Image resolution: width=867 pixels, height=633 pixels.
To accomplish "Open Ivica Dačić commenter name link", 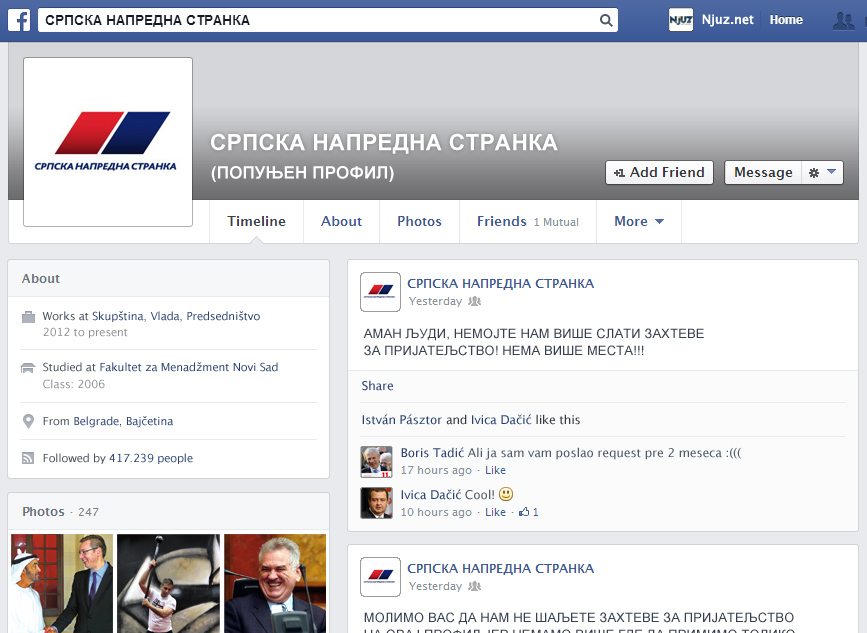I will coord(431,494).
